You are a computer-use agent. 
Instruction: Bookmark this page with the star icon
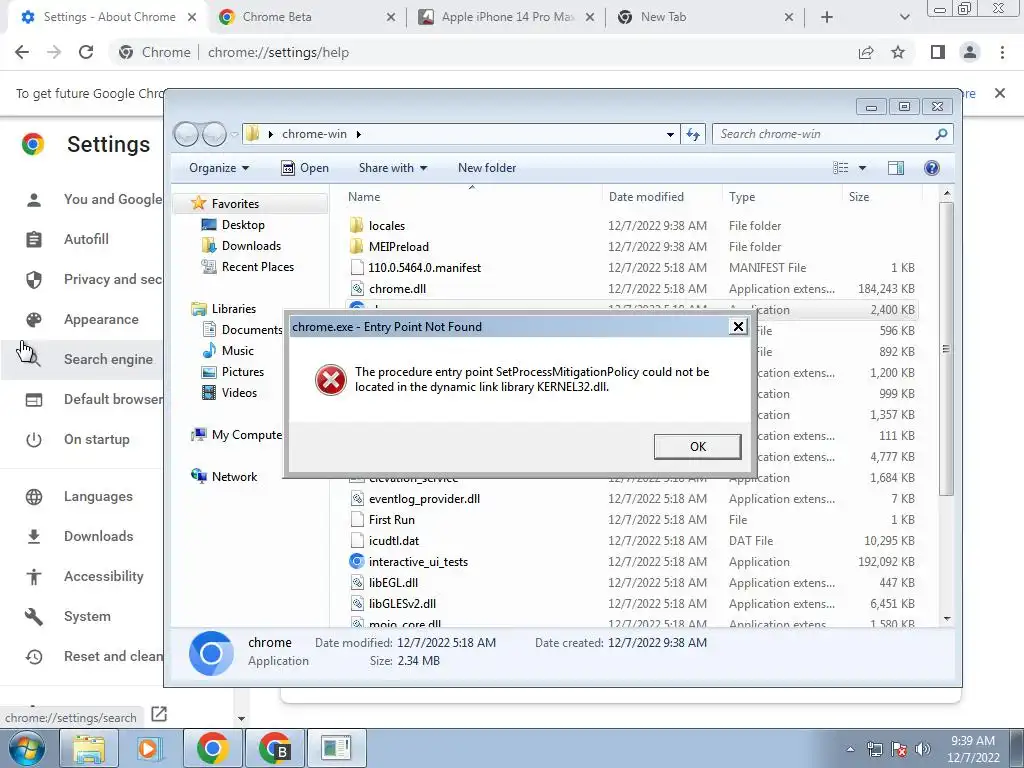pyautogui.click(x=898, y=52)
